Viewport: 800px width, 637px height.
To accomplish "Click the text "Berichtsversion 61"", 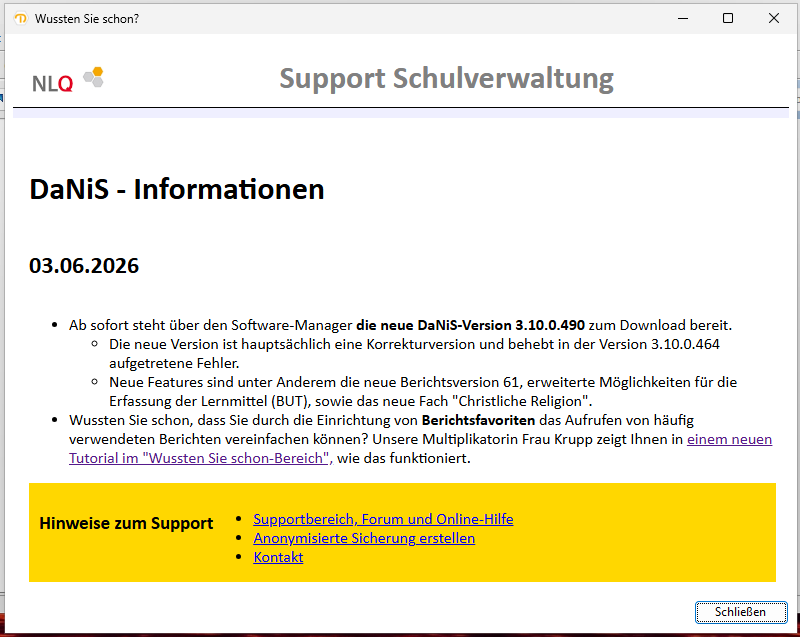I will [x=459, y=382].
